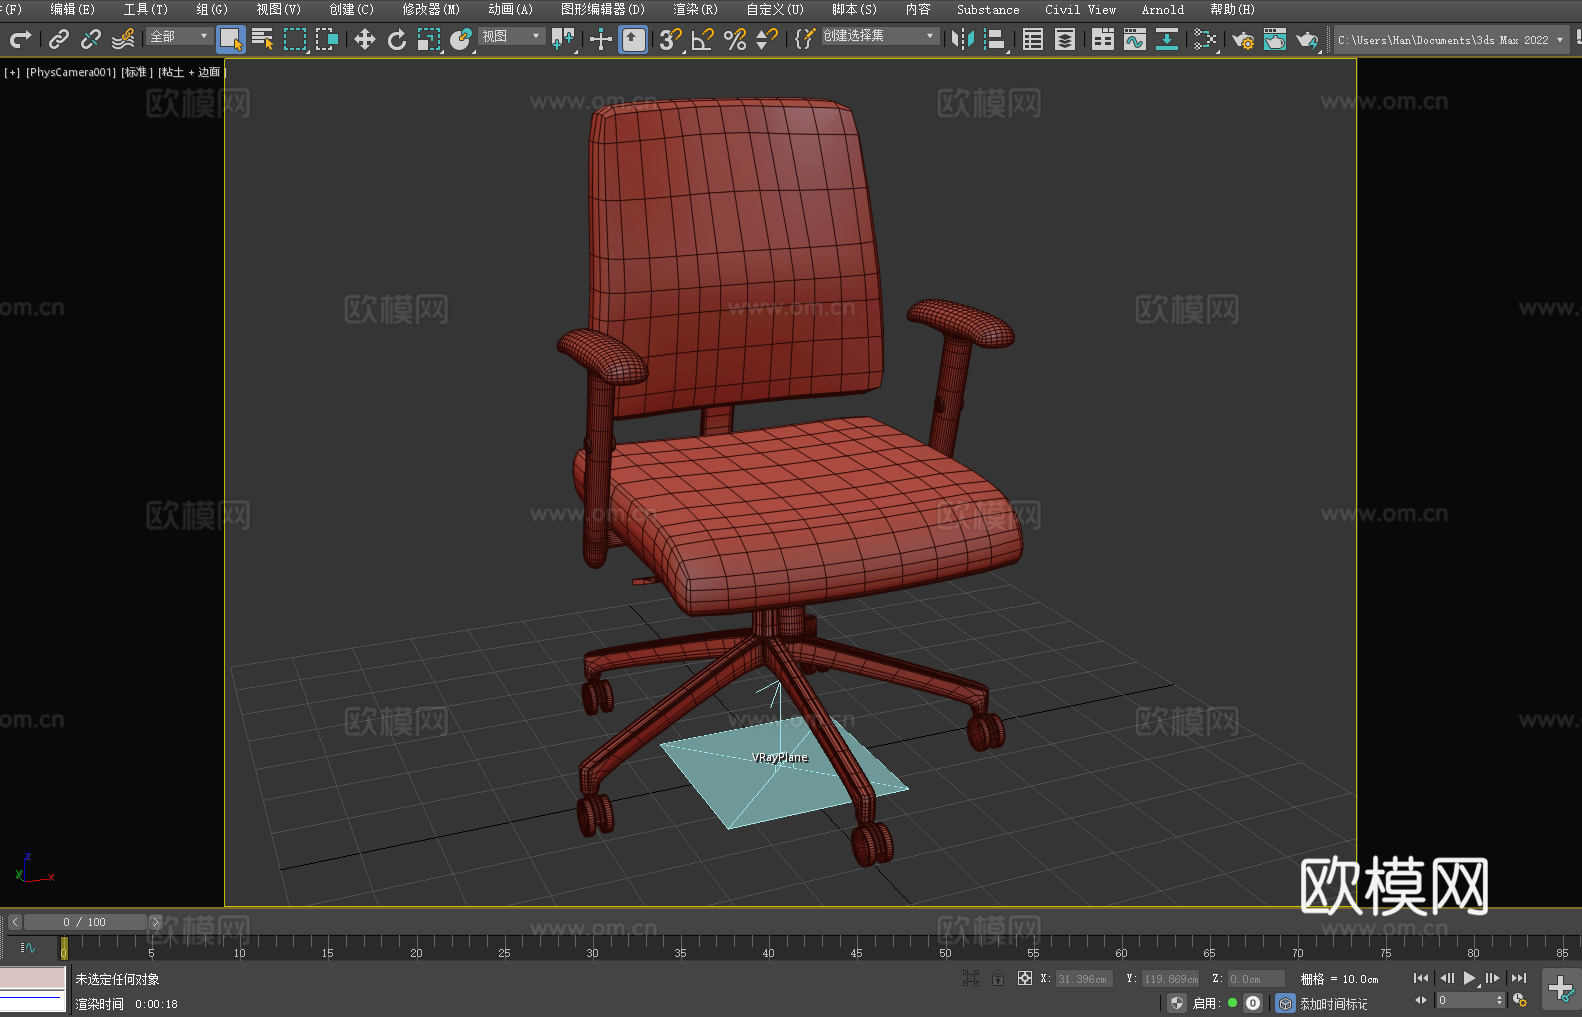The image size is (1582, 1017).
Task: Activate the Select Object tool
Action: click(231, 39)
